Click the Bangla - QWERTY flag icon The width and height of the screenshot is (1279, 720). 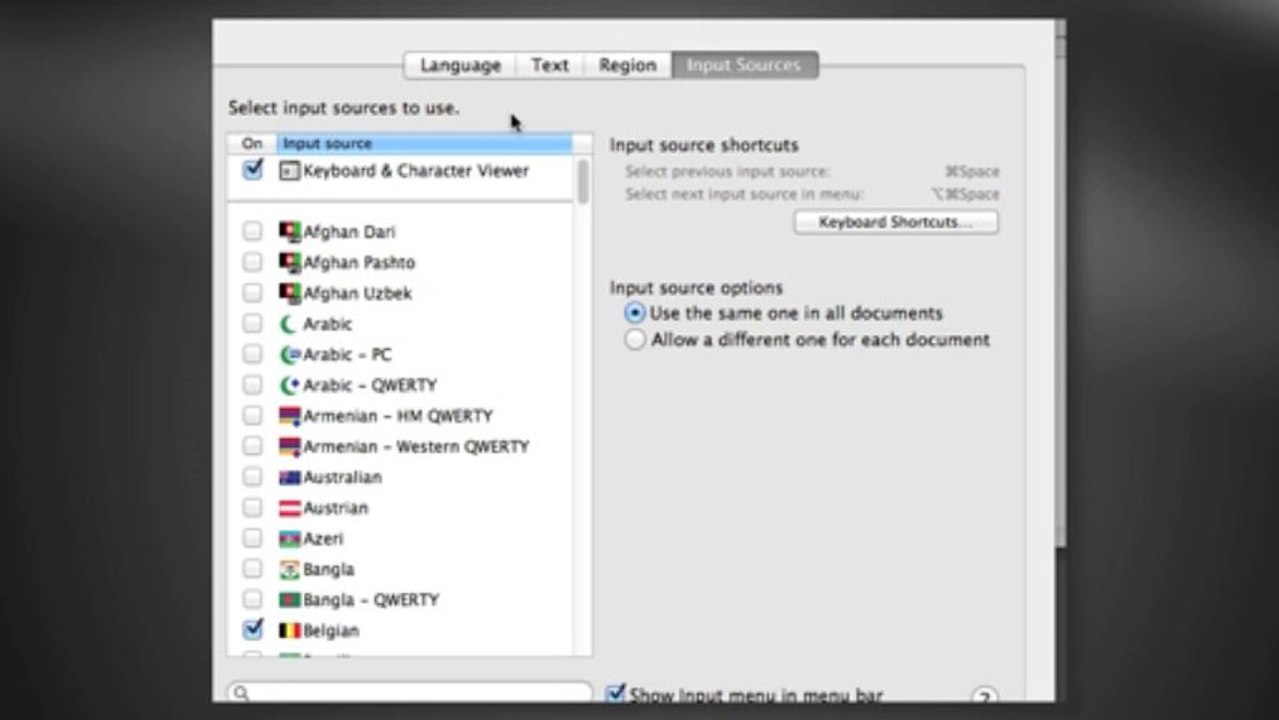(x=290, y=600)
